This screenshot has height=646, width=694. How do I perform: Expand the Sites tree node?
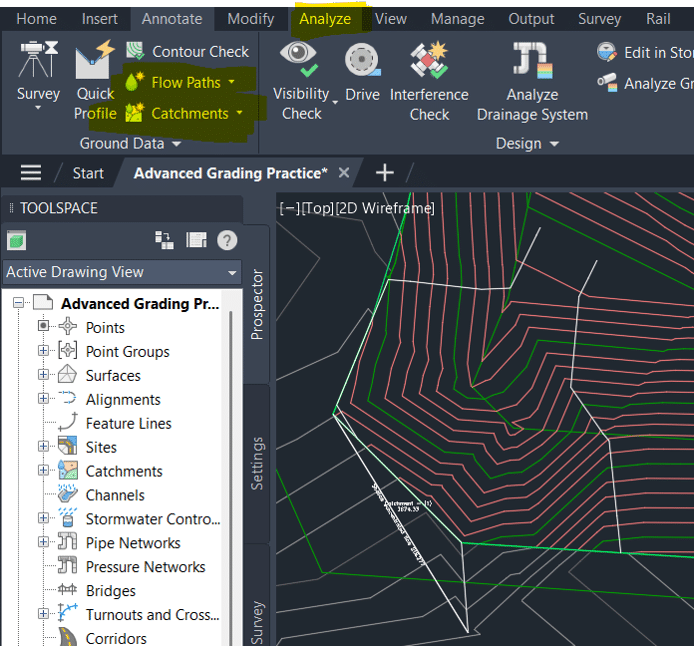(x=43, y=446)
